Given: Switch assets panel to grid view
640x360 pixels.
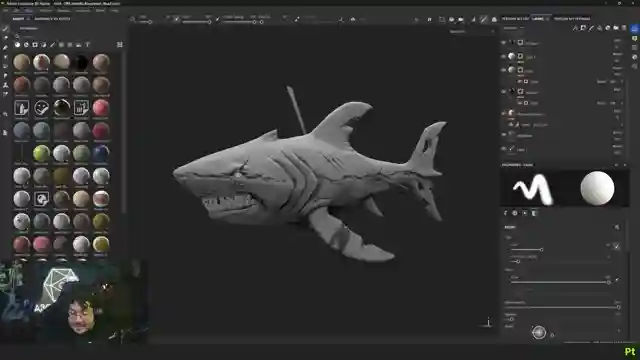Looking at the screenshot, I should point(120,44).
